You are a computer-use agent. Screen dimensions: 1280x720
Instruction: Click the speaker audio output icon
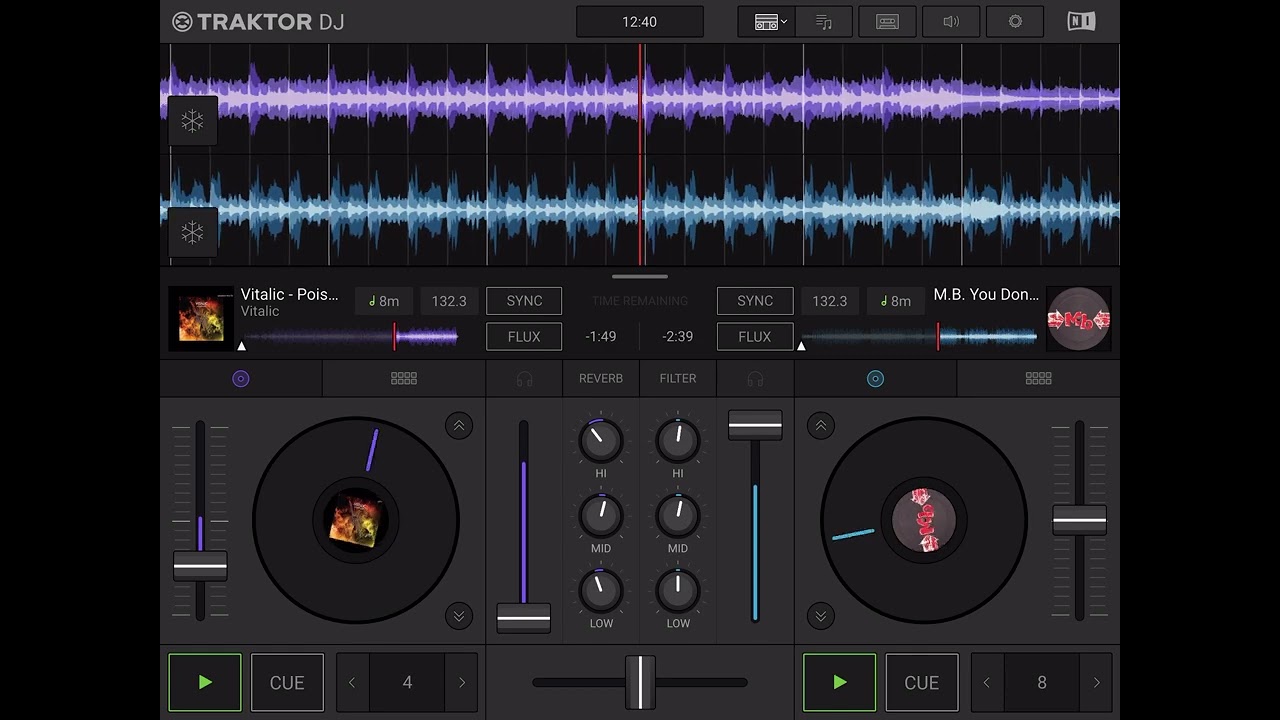(x=951, y=22)
